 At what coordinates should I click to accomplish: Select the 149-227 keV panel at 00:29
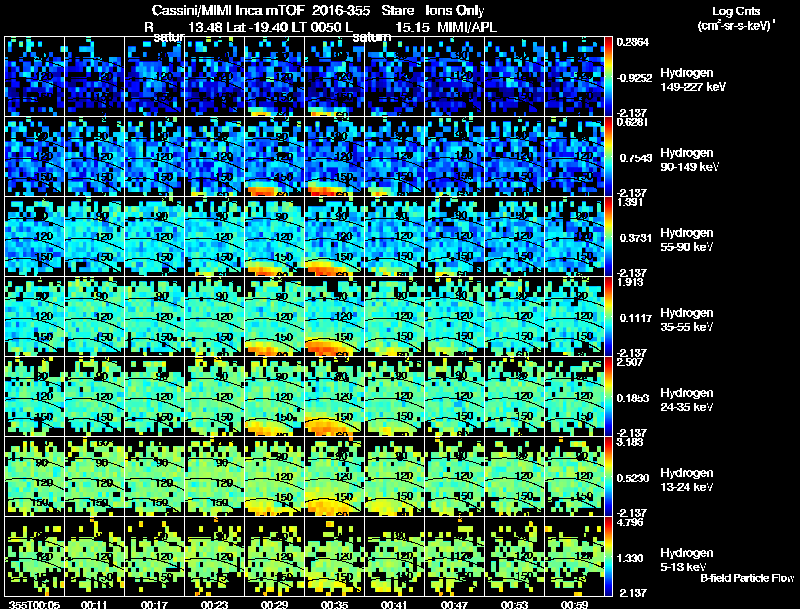pos(274,77)
